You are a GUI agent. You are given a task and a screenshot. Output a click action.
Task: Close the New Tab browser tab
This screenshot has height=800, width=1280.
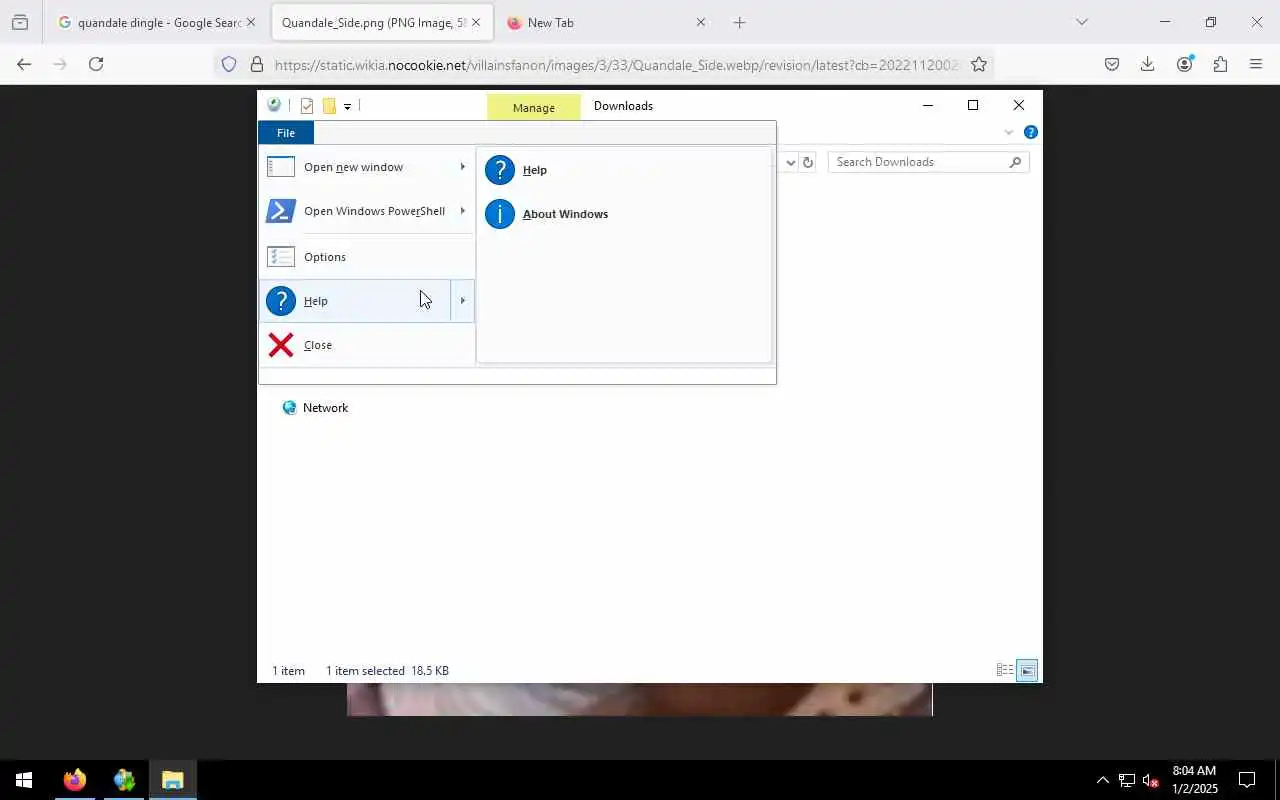click(700, 22)
